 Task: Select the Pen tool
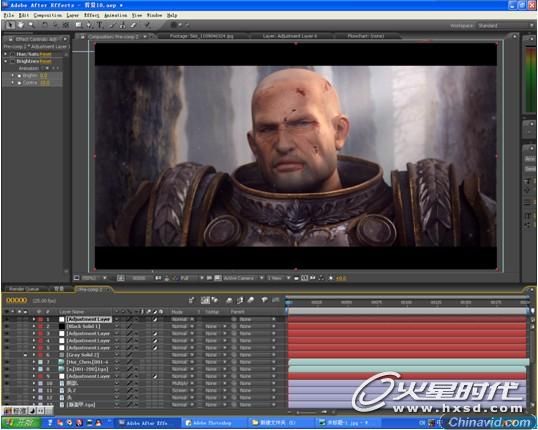90,25
